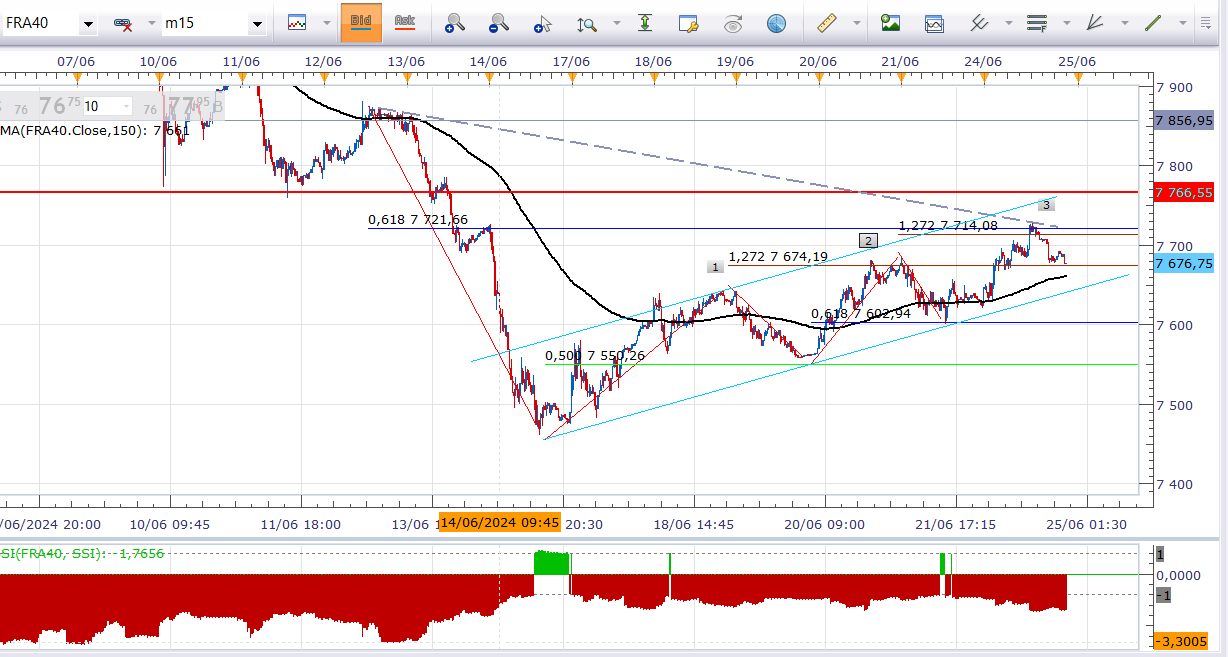Click the blue radar icon

point(776,22)
